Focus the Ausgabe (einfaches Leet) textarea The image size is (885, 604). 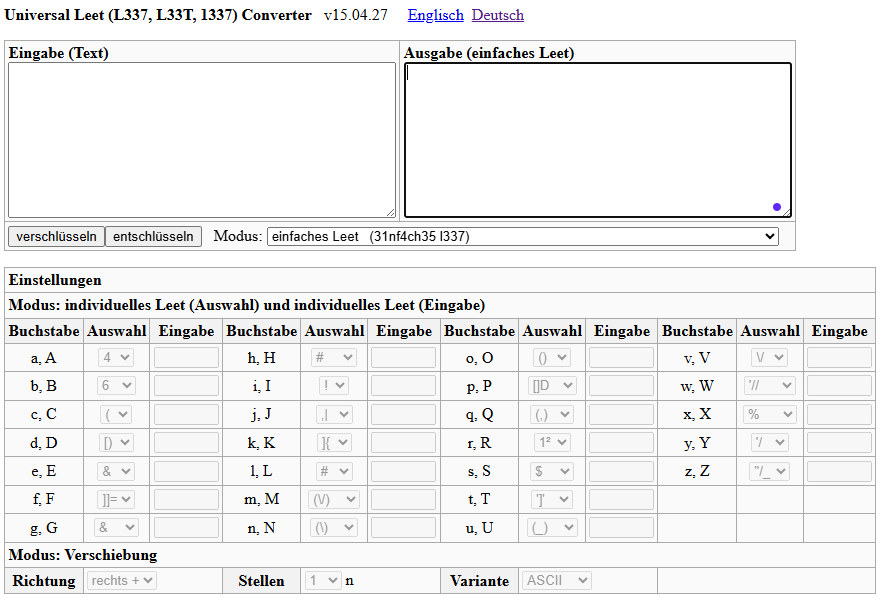click(x=598, y=140)
